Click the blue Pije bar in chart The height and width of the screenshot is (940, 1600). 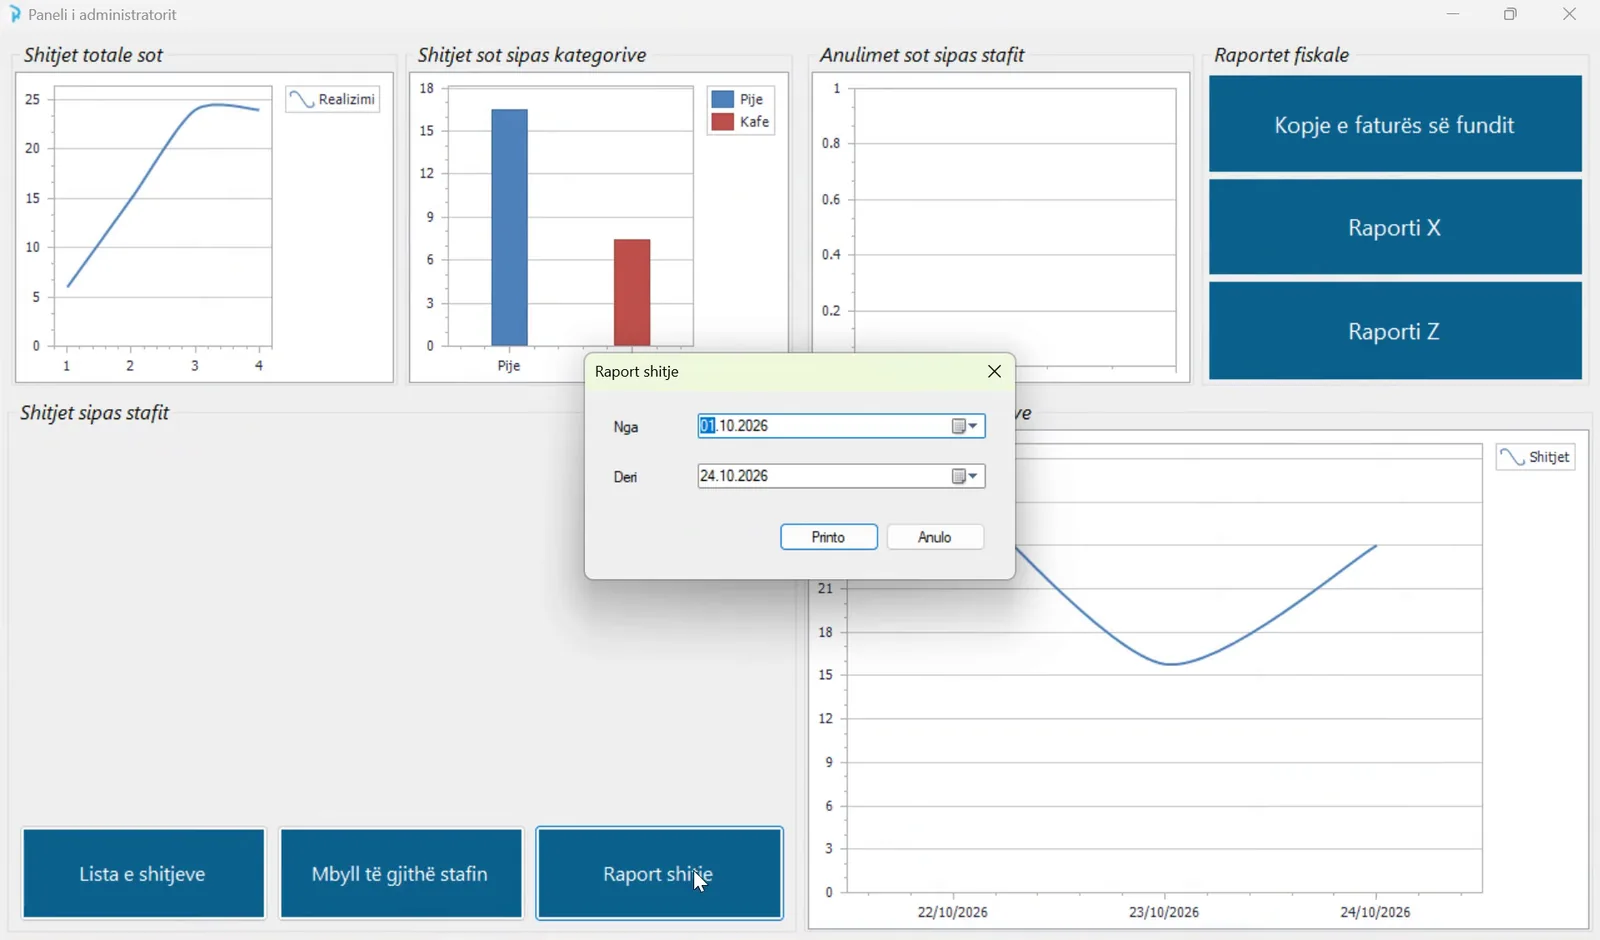(510, 227)
